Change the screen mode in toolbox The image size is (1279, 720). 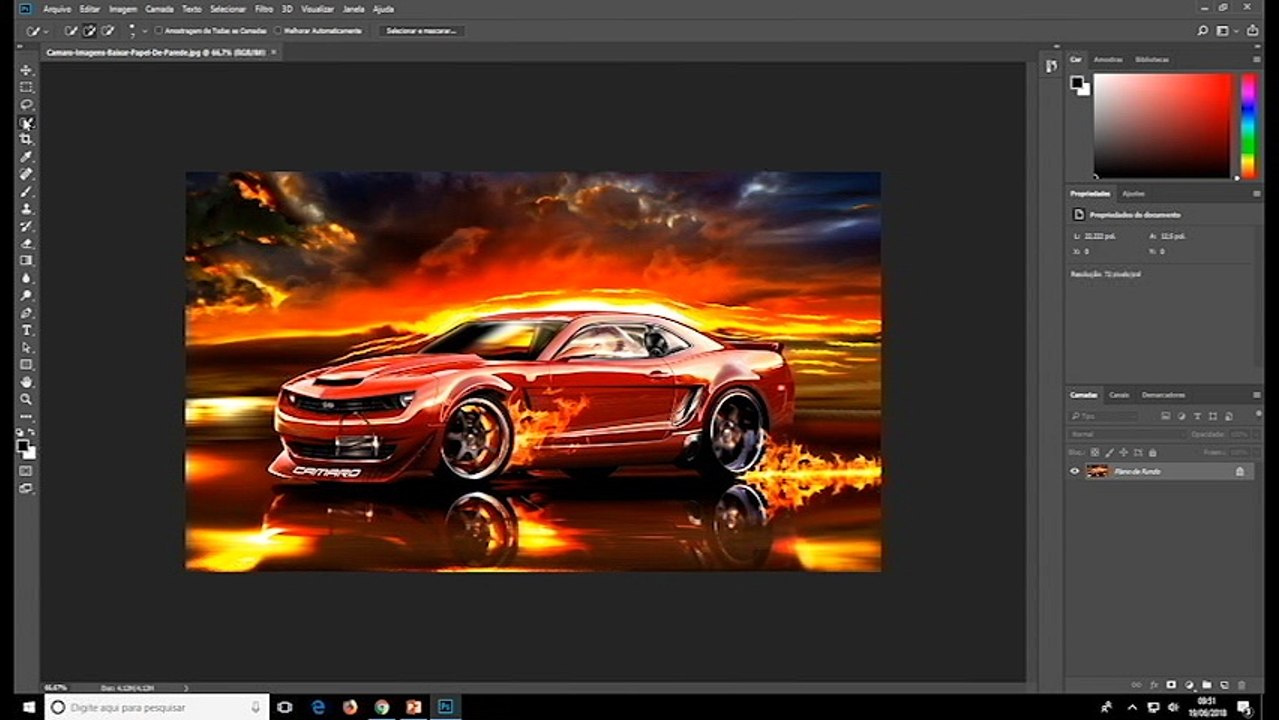pyautogui.click(x=26, y=489)
